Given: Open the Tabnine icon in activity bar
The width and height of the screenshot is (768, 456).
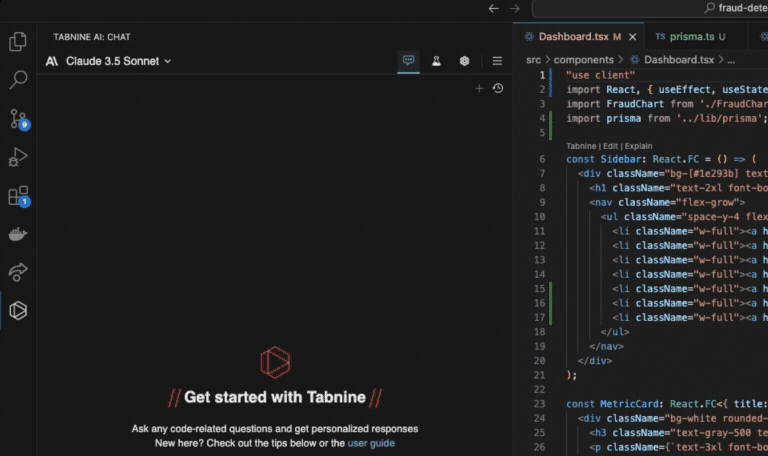Looking at the screenshot, I should [x=18, y=311].
